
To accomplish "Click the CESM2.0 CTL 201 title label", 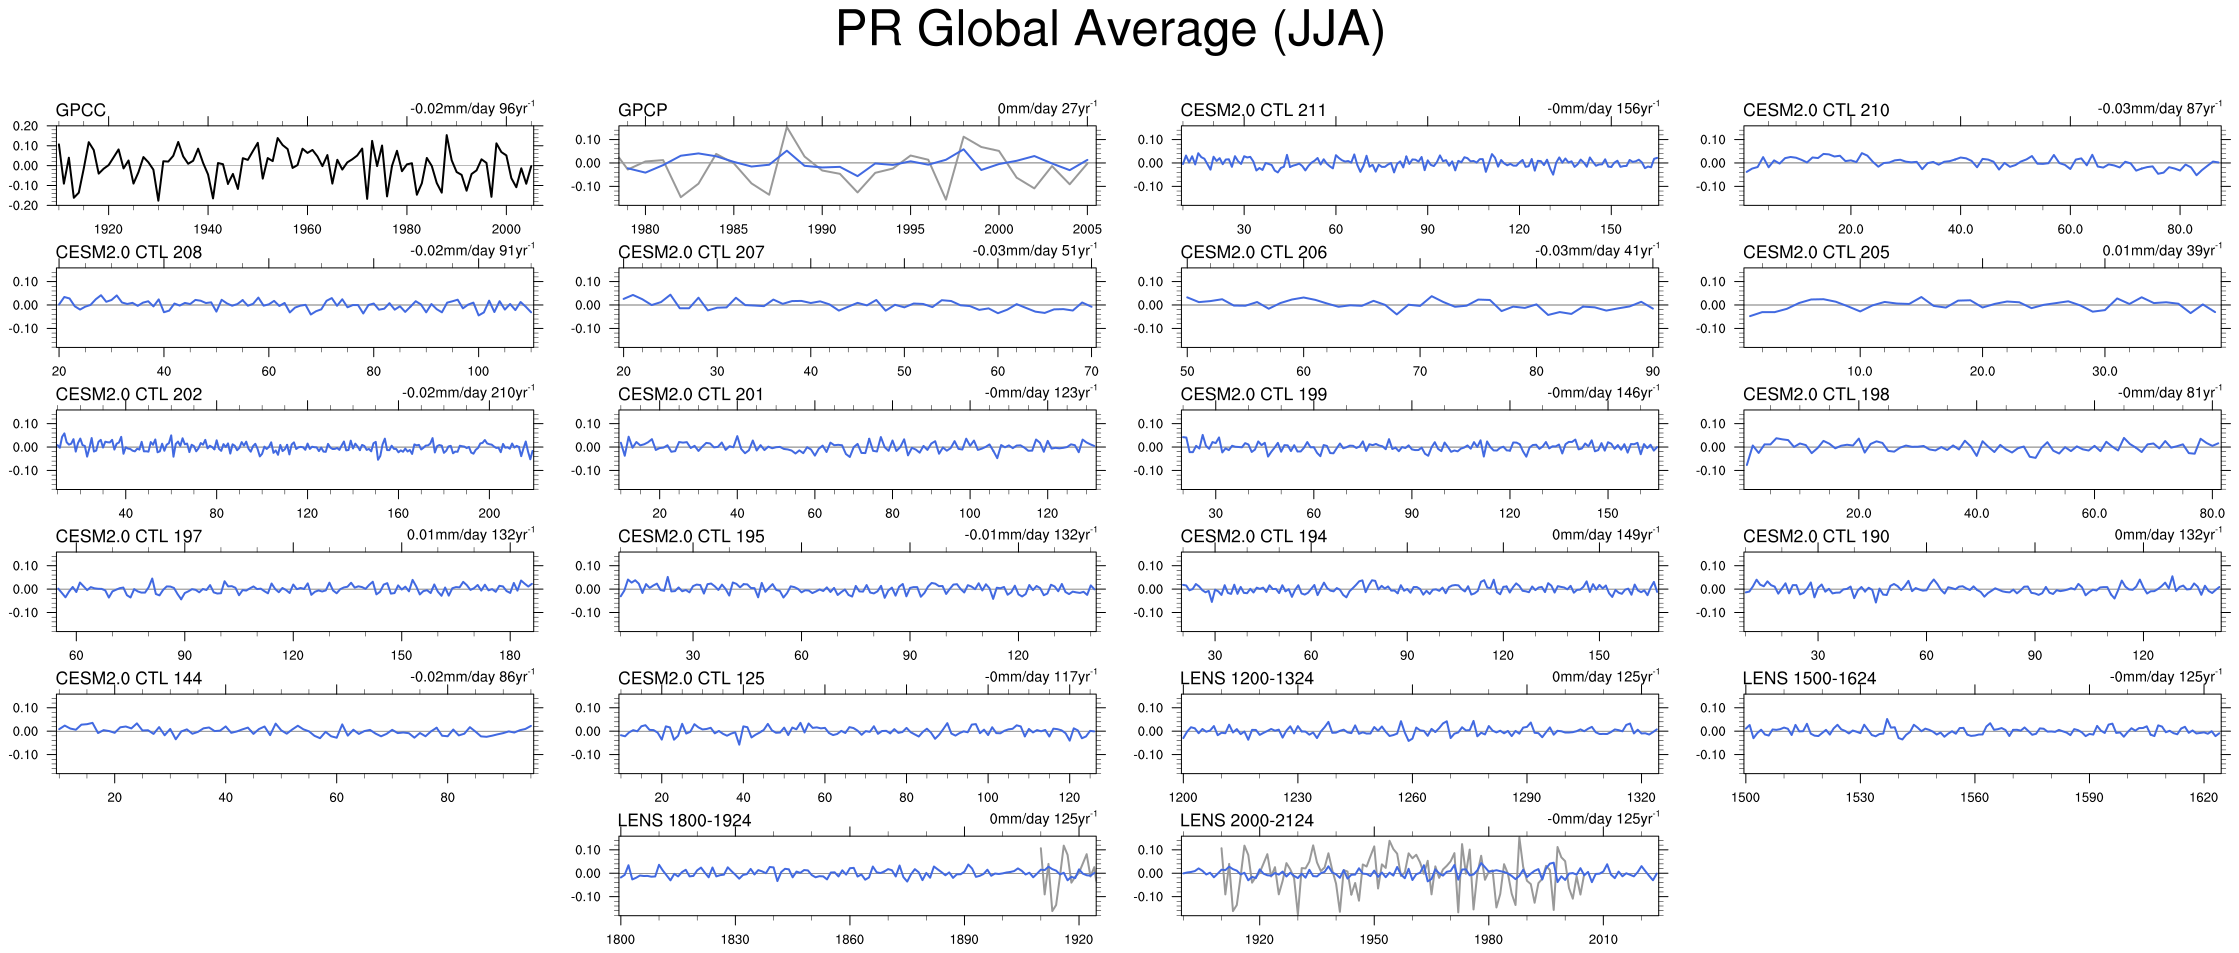I will coord(690,394).
